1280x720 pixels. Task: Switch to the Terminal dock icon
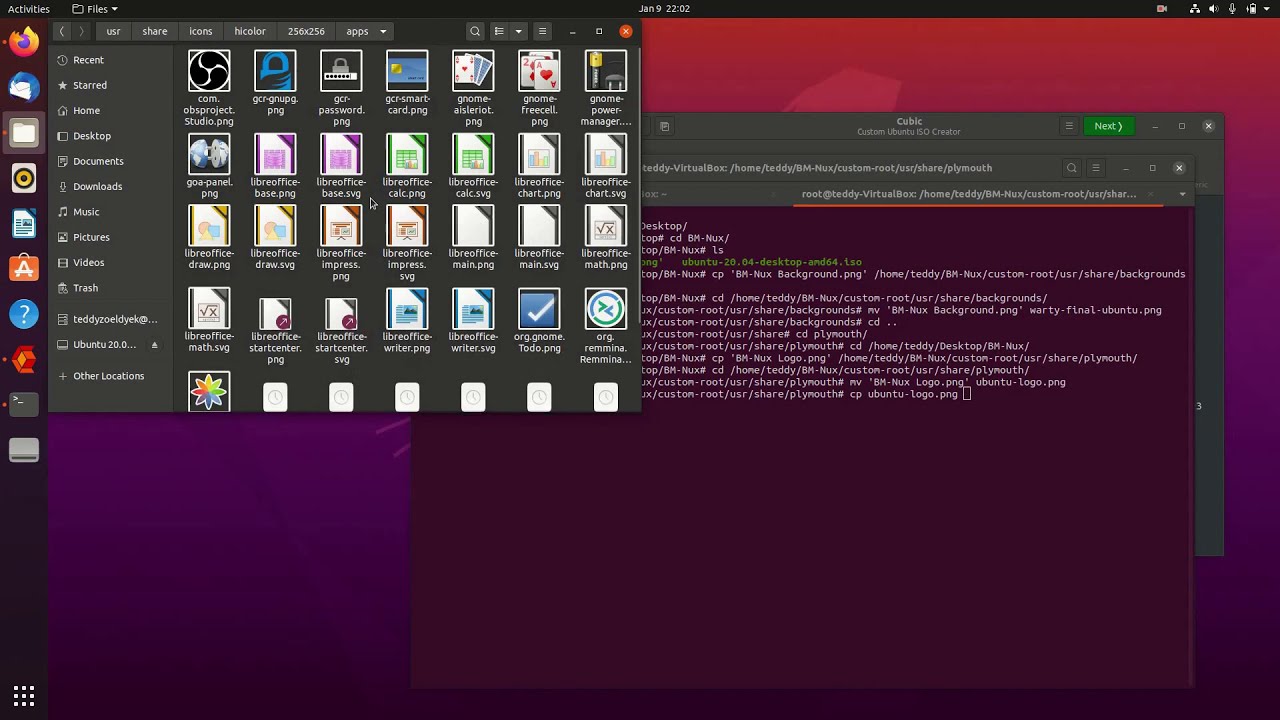(24, 403)
